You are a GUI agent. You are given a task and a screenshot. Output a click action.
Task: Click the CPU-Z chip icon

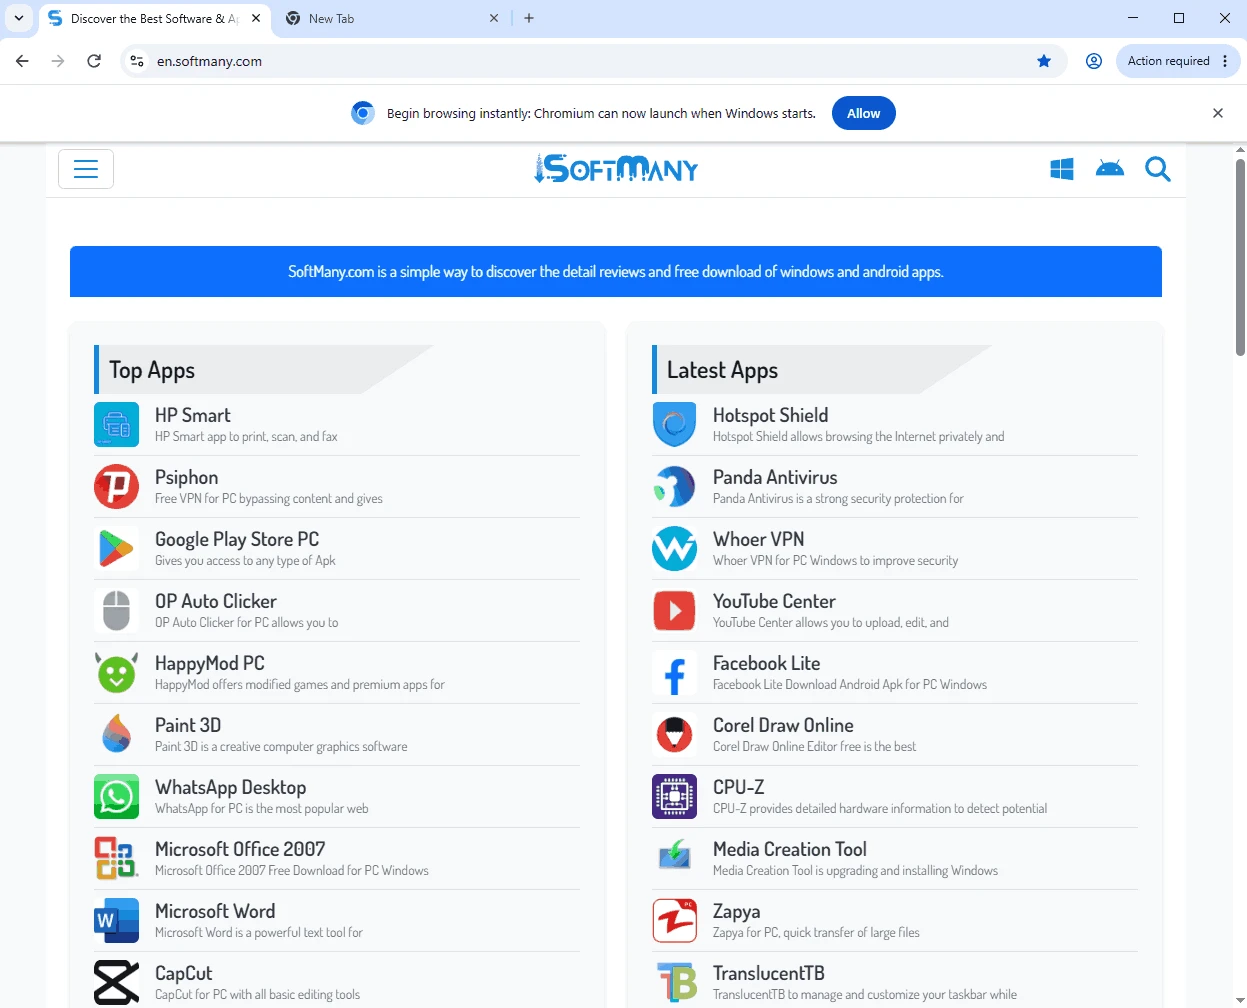pos(675,797)
